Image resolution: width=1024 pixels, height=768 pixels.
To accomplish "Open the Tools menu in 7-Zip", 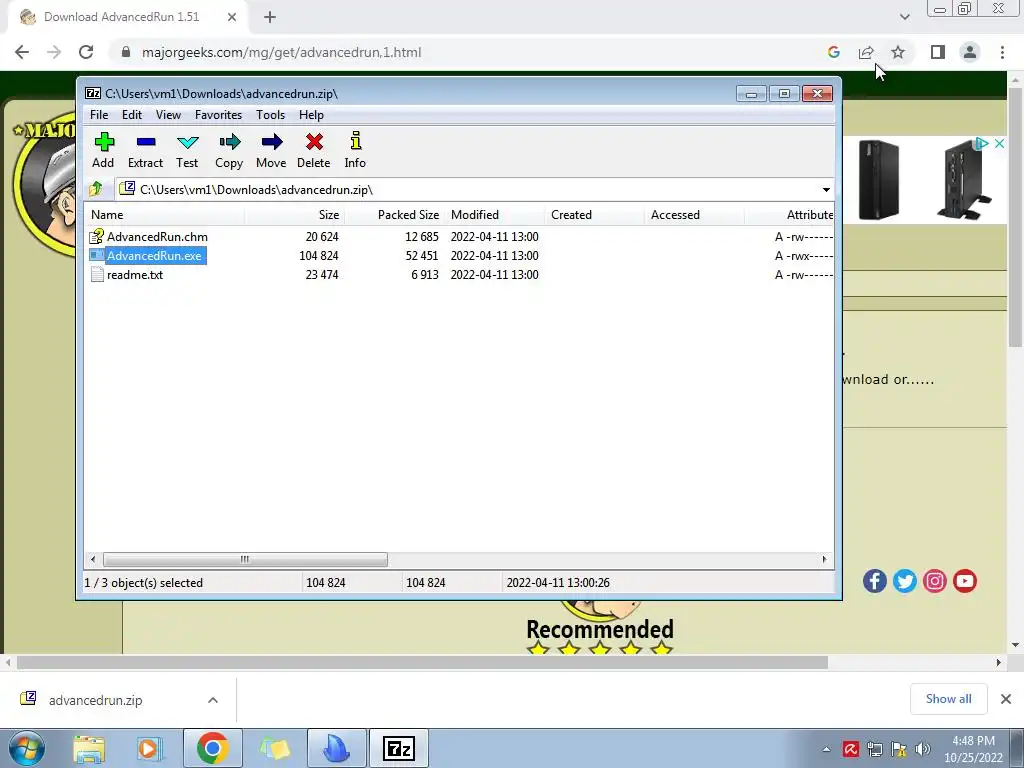I will [x=270, y=115].
